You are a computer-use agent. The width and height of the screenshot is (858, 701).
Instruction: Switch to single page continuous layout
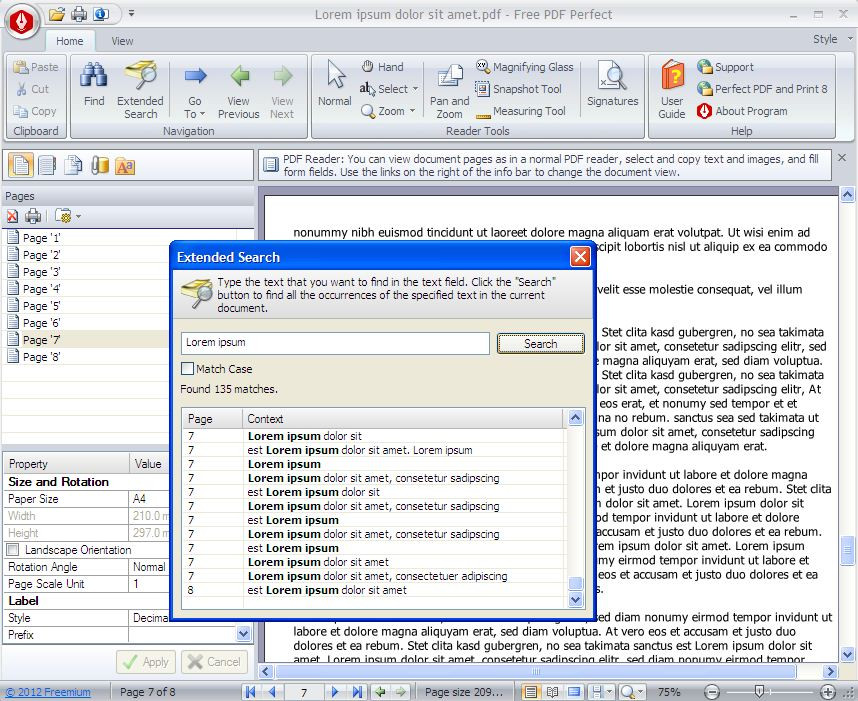(x=530, y=692)
